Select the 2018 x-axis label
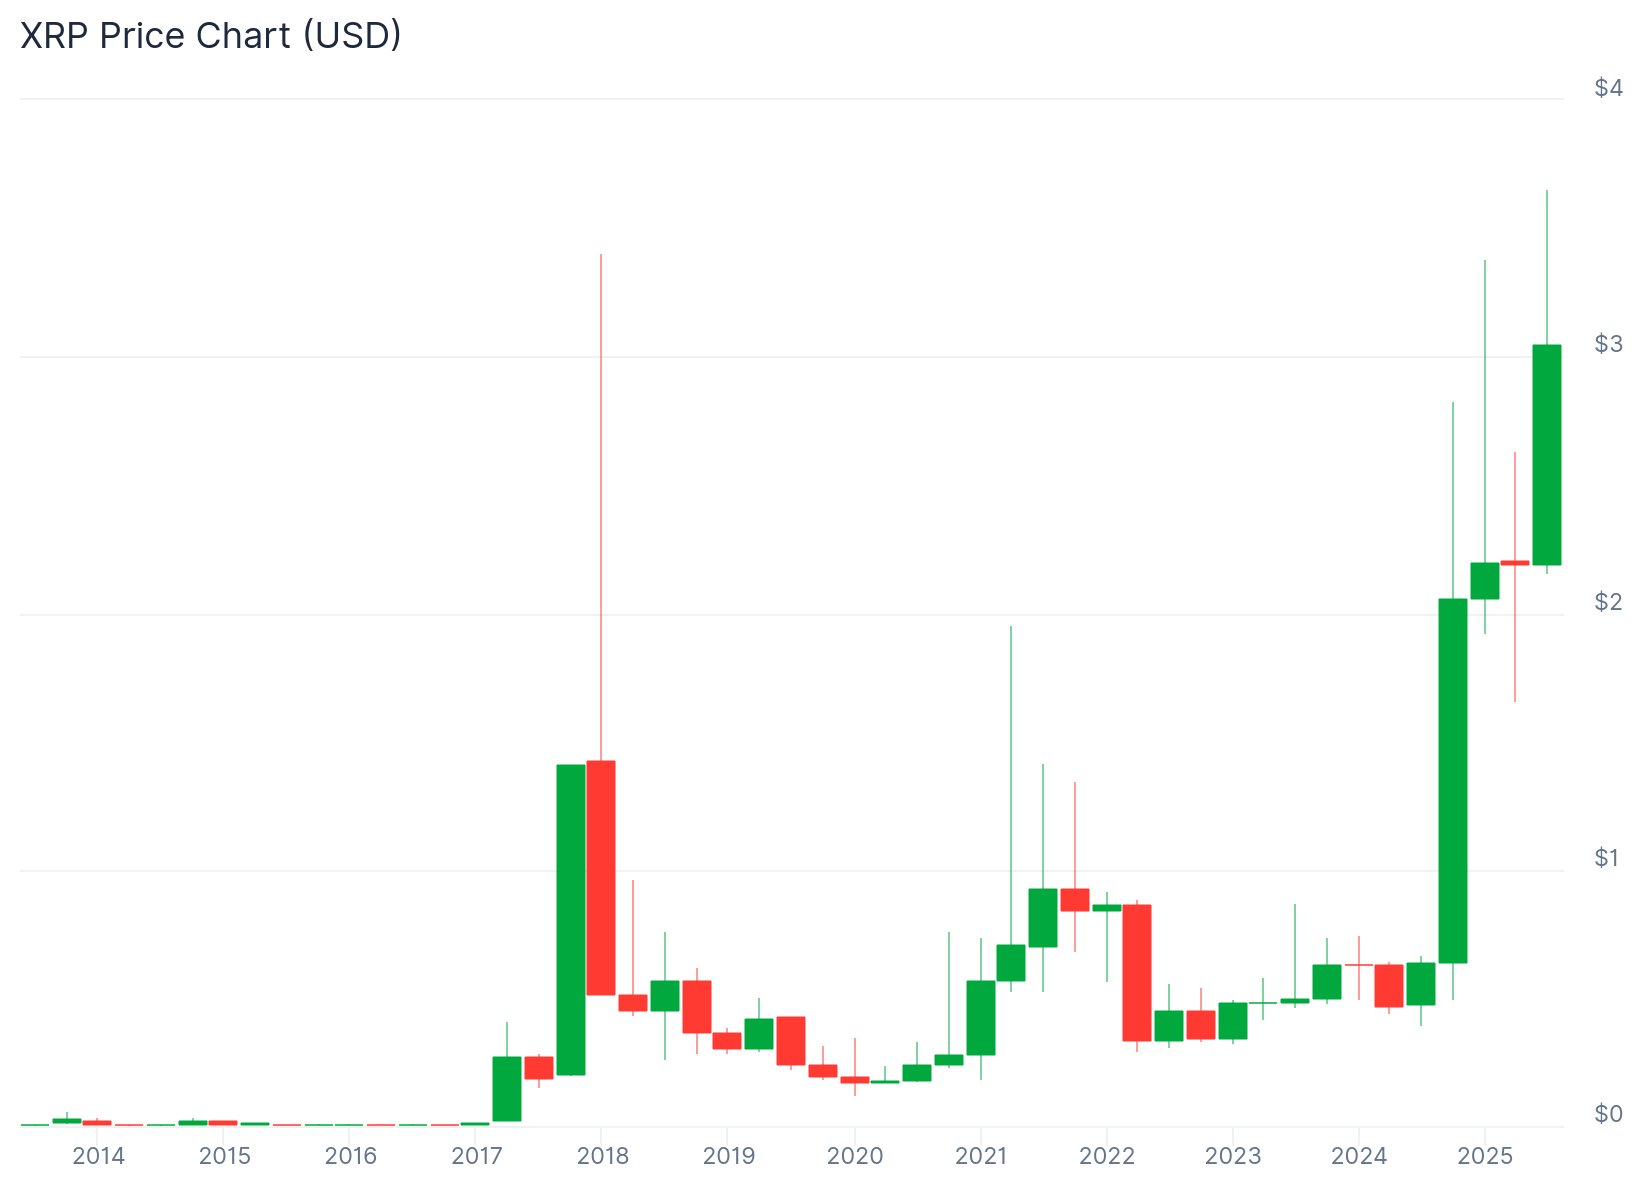Image resolution: width=1644 pixels, height=1200 pixels. point(602,1157)
